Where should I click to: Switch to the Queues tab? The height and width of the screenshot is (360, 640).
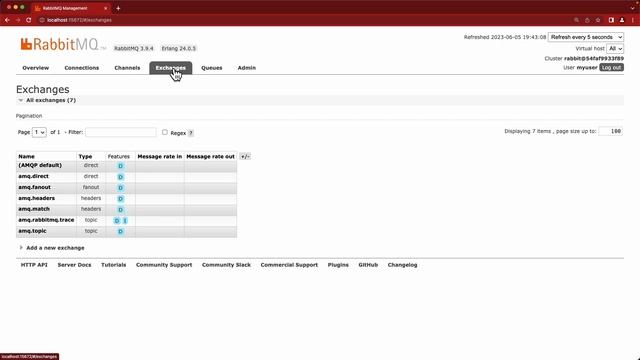click(x=212, y=68)
